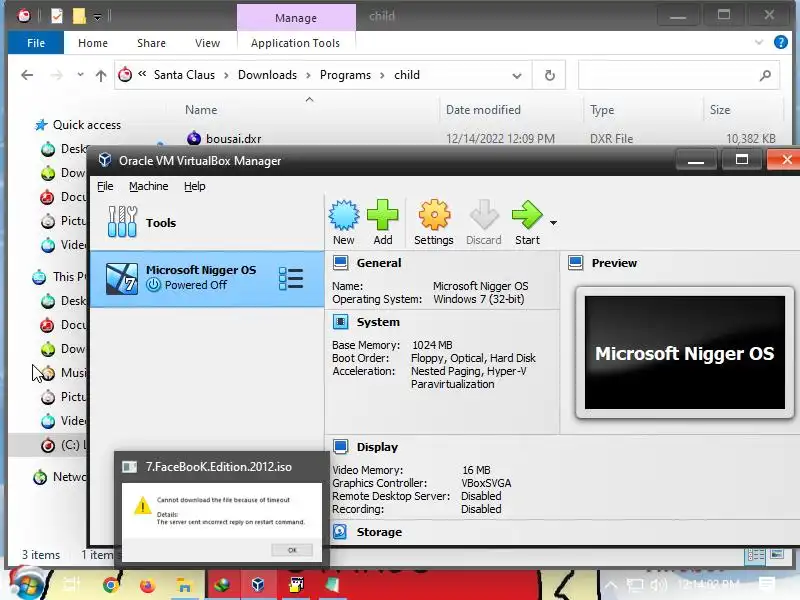Click Downloads in the address breadcrumb

click(267, 75)
